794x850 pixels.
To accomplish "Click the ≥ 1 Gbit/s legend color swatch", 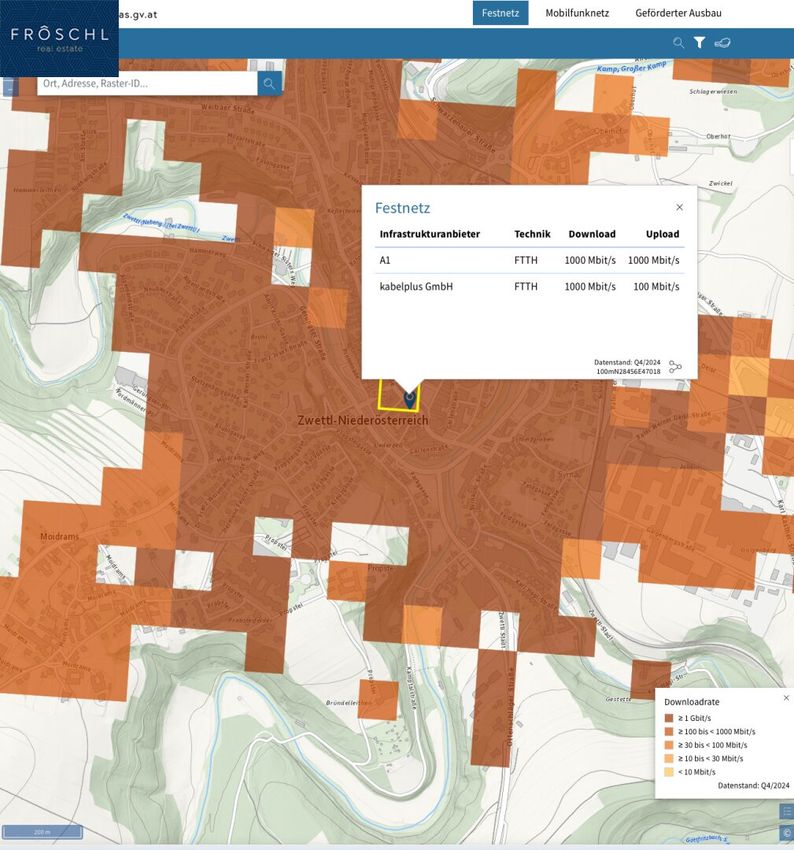I will 669,718.
